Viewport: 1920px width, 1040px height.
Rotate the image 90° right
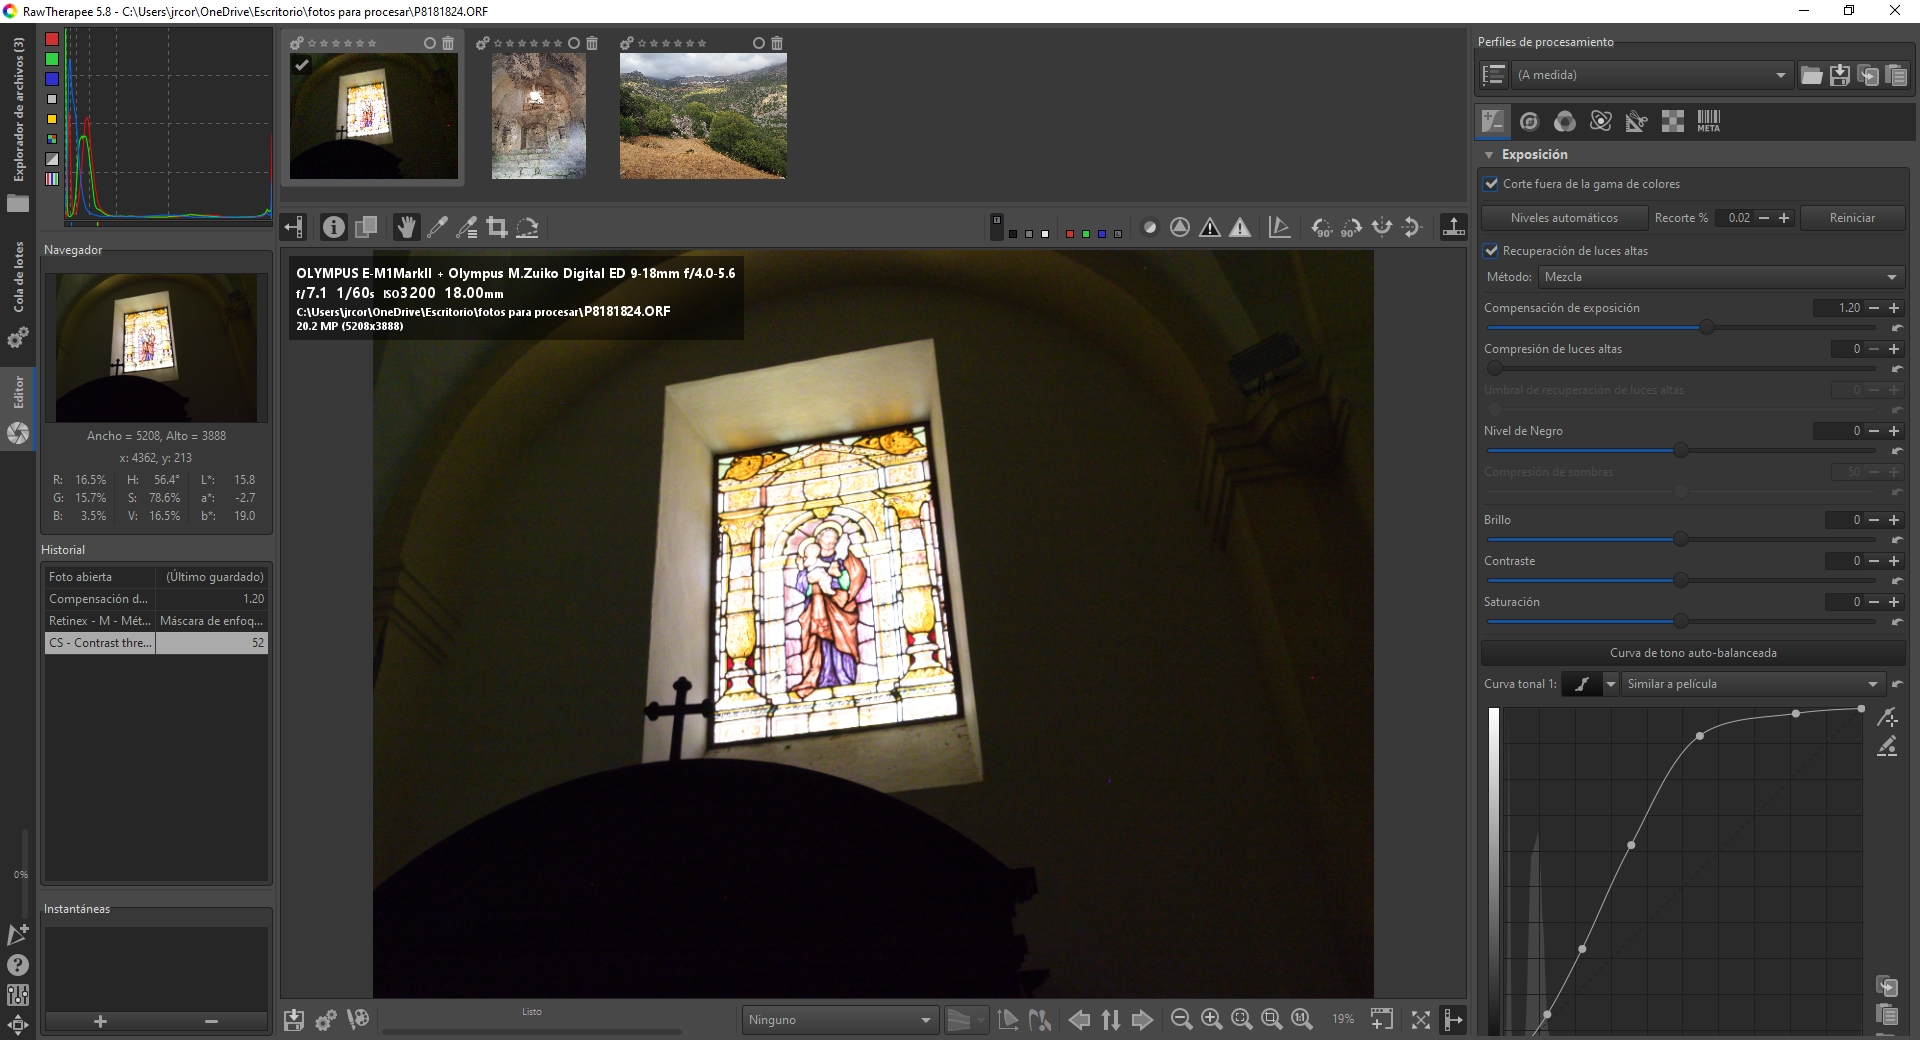(1352, 227)
